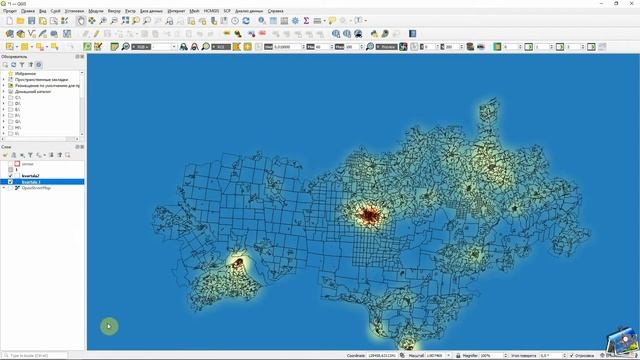Screen dimensions: 640x360
Task: Create a new Shapefile layer
Action: coord(31,34)
